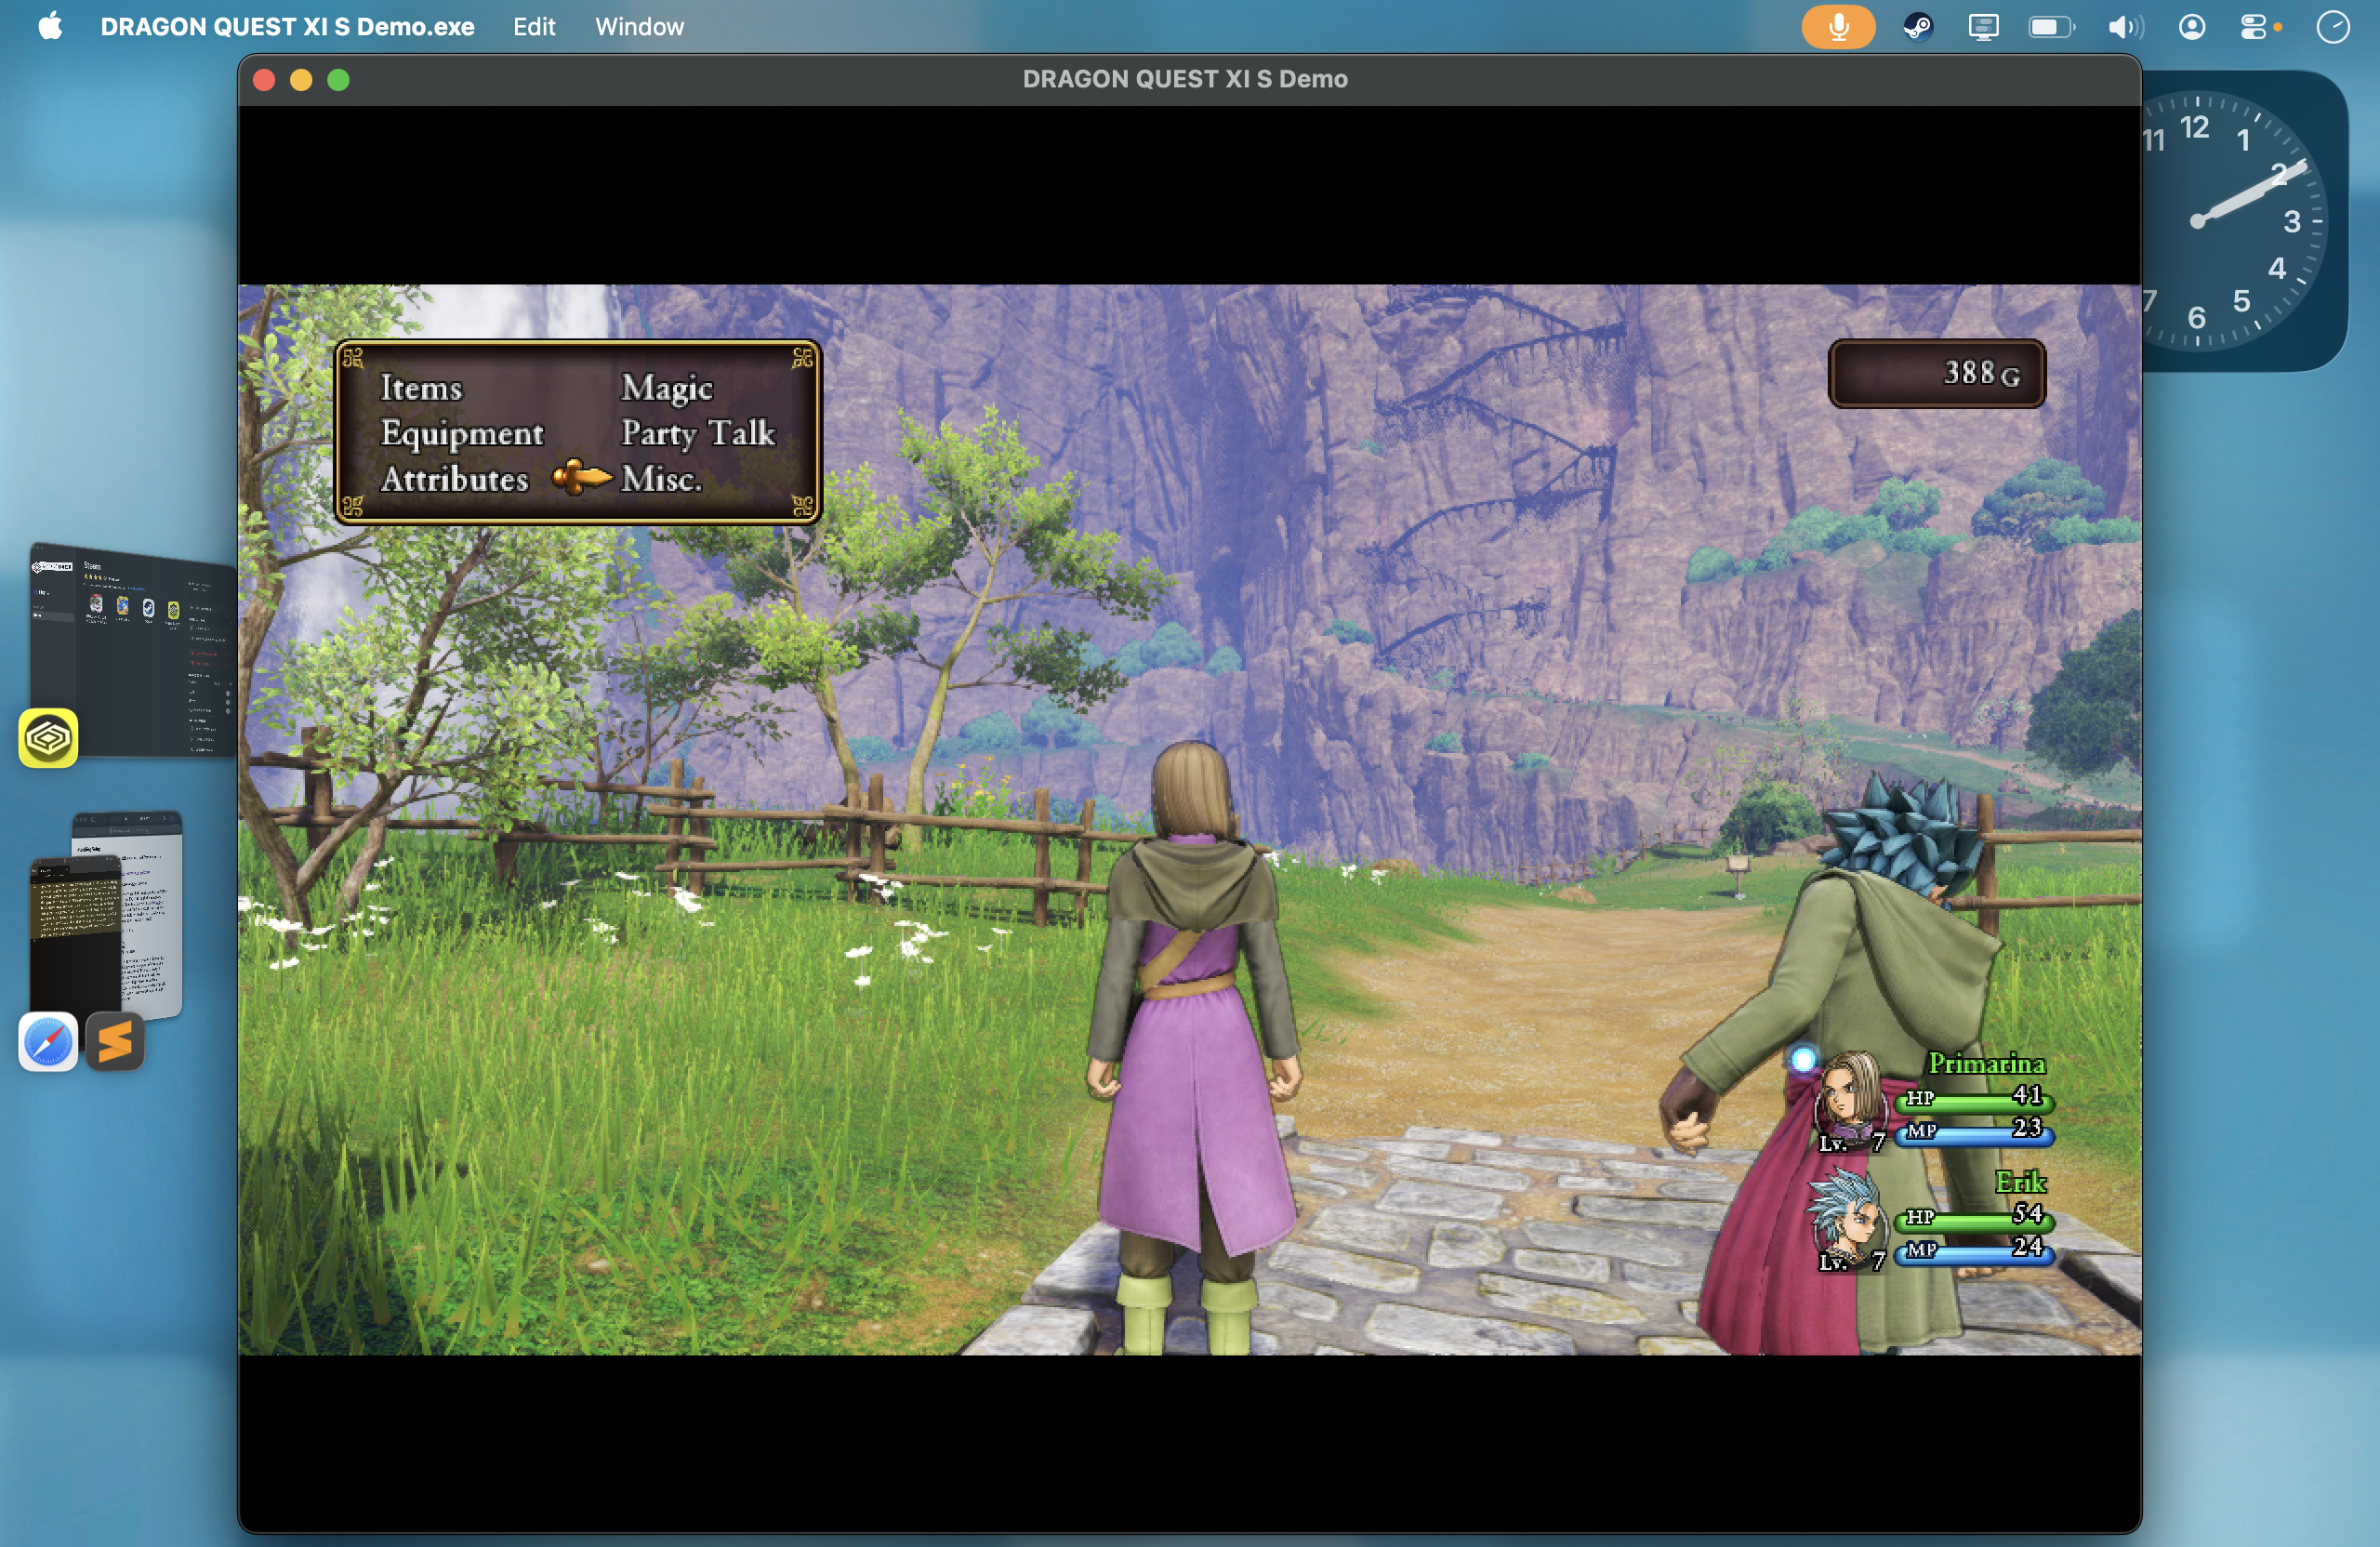Click Misc. in the game menu
2380x1547 pixels.
661,479
